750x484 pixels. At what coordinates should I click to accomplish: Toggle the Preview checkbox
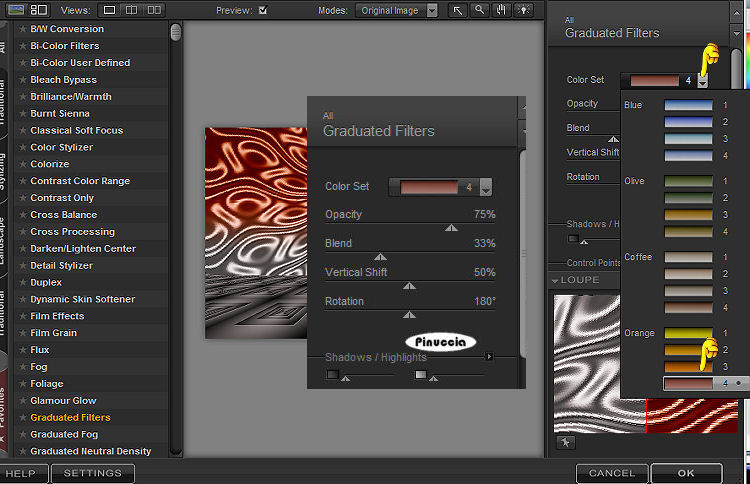[x=263, y=10]
